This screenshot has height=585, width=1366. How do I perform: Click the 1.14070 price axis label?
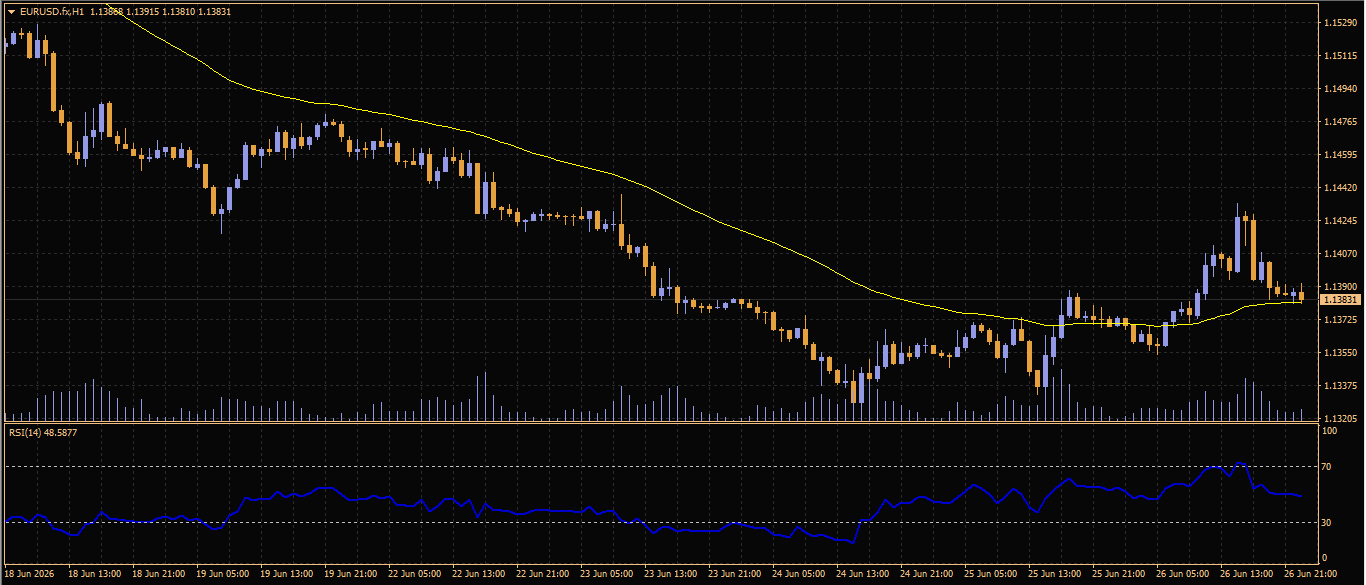tap(1339, 253)
